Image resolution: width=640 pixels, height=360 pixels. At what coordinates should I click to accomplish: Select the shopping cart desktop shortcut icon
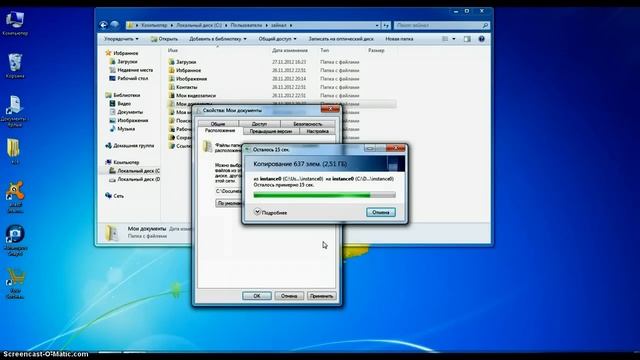click(x=15, y=283)
